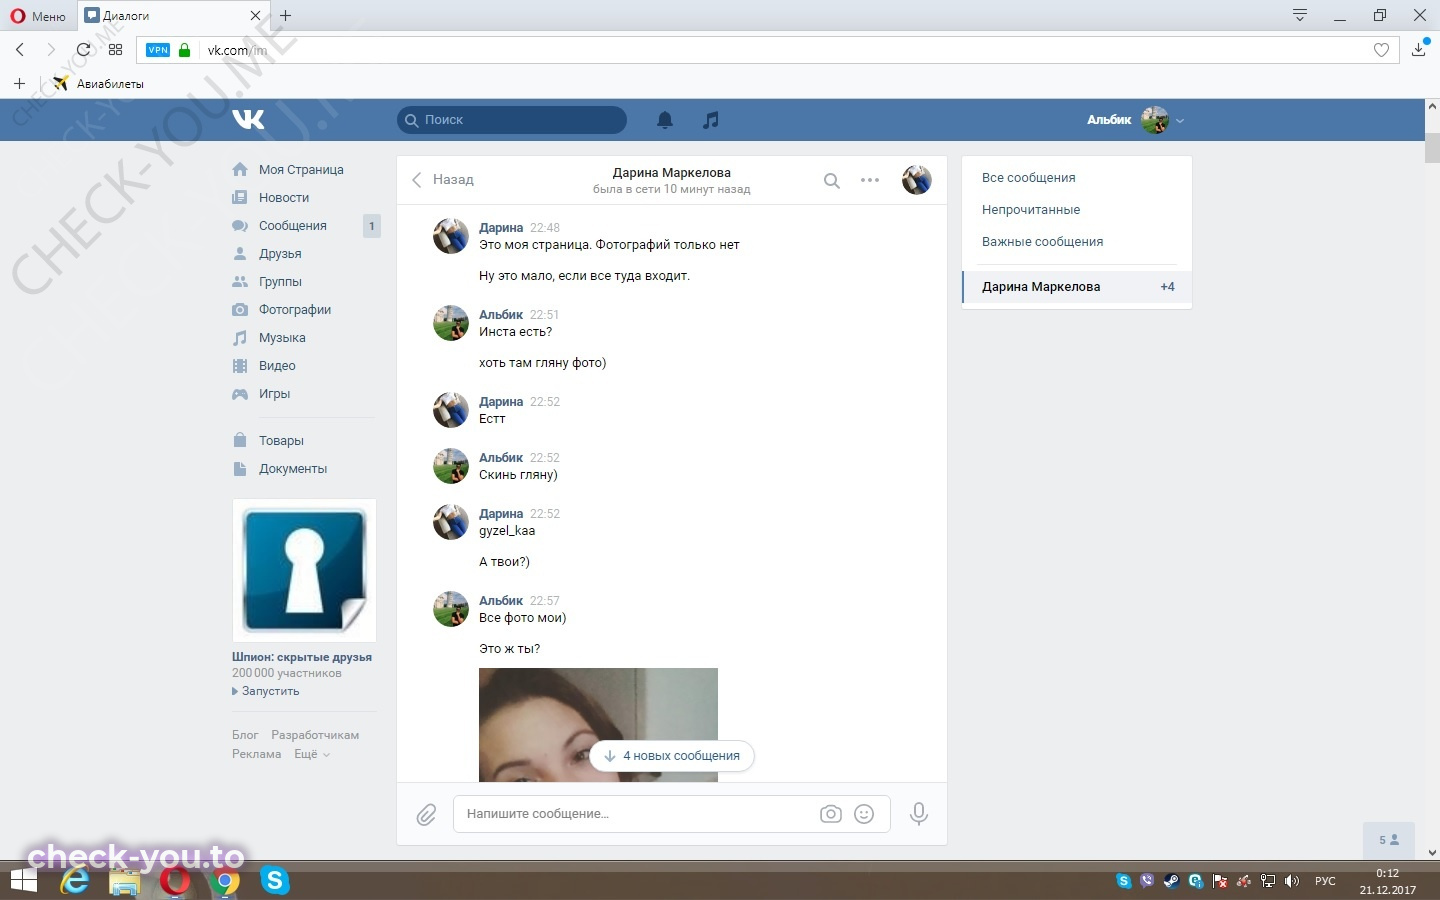Bookmark page with heart icon

1381,50
